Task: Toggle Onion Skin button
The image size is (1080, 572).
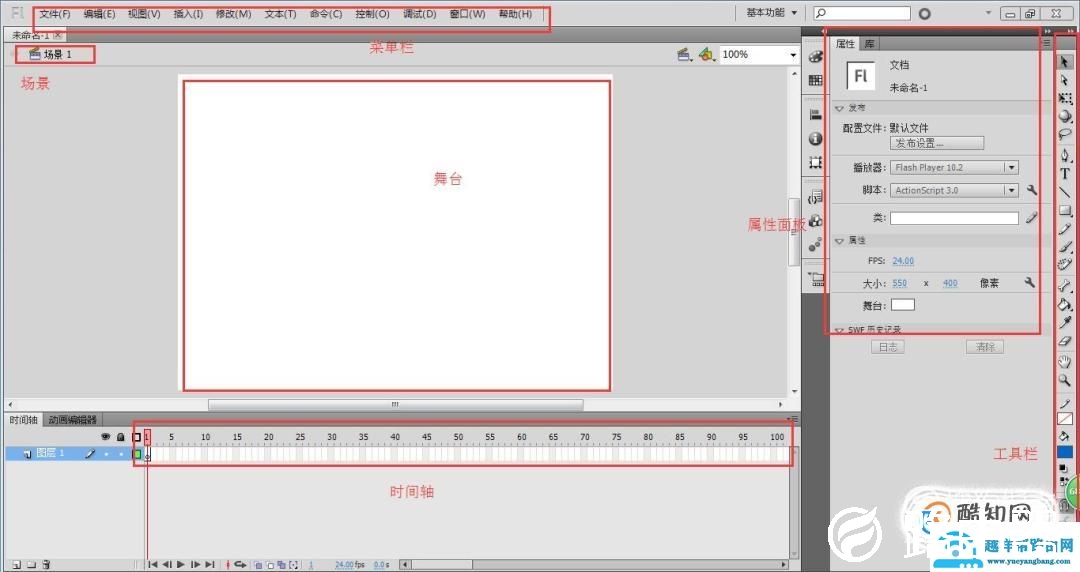Action: coord(258,565)
